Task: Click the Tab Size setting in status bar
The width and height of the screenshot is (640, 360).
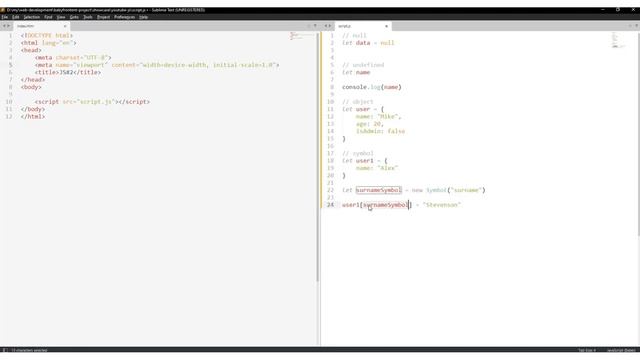Action: 587,350
